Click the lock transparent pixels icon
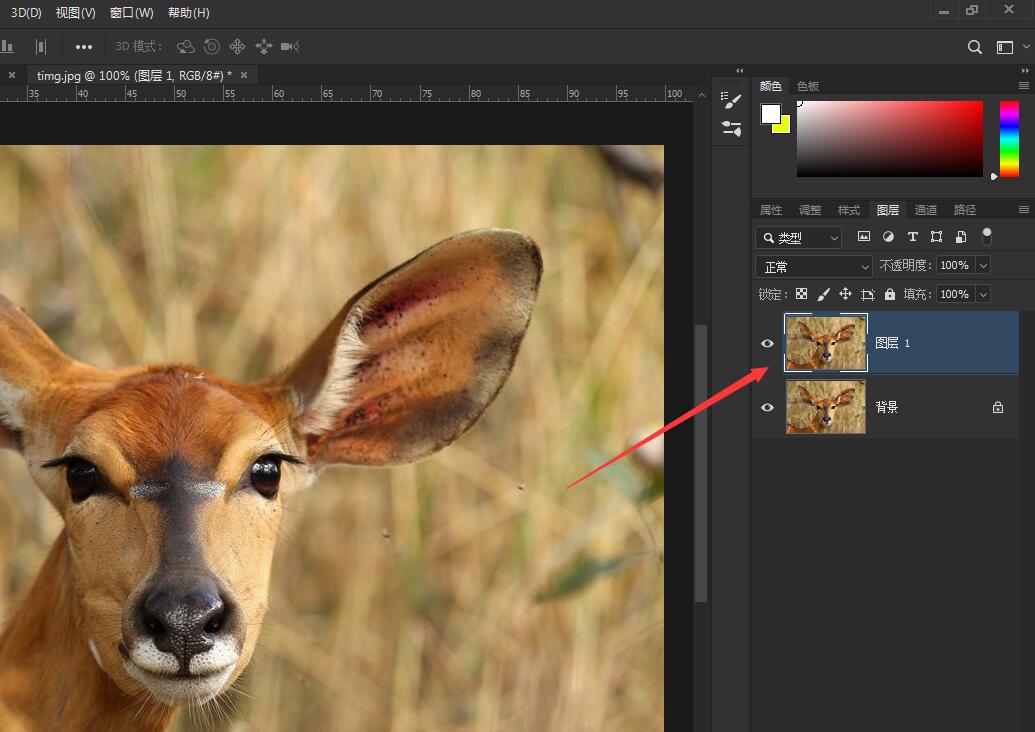This screenshot has height=732, width=1035. (800, 294)
